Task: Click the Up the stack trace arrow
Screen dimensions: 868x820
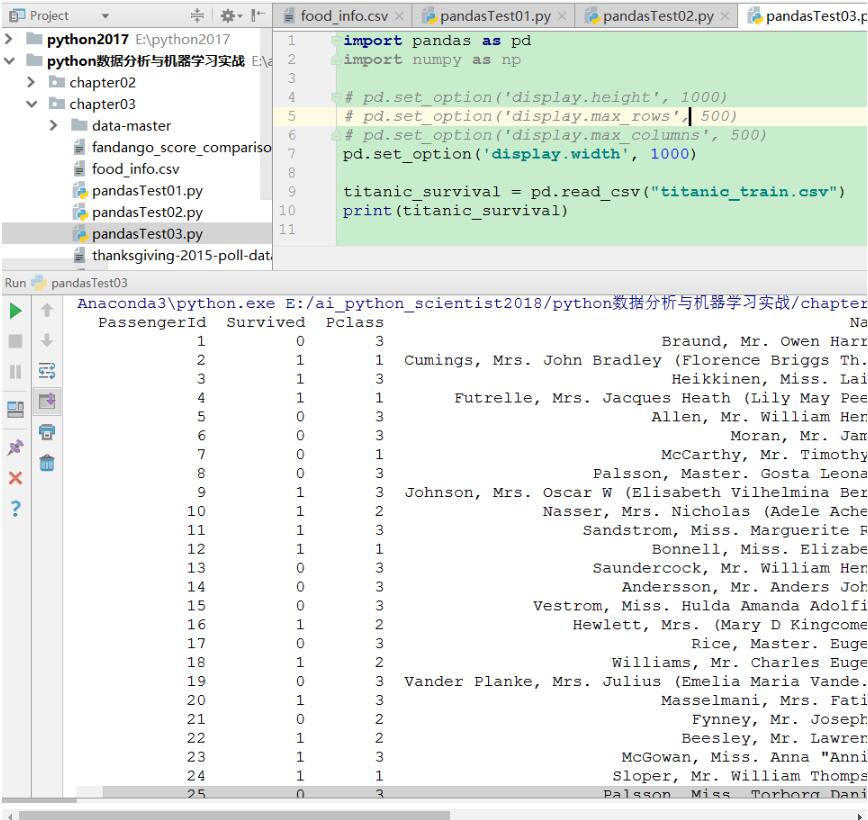Action: (x=47, y=311)
